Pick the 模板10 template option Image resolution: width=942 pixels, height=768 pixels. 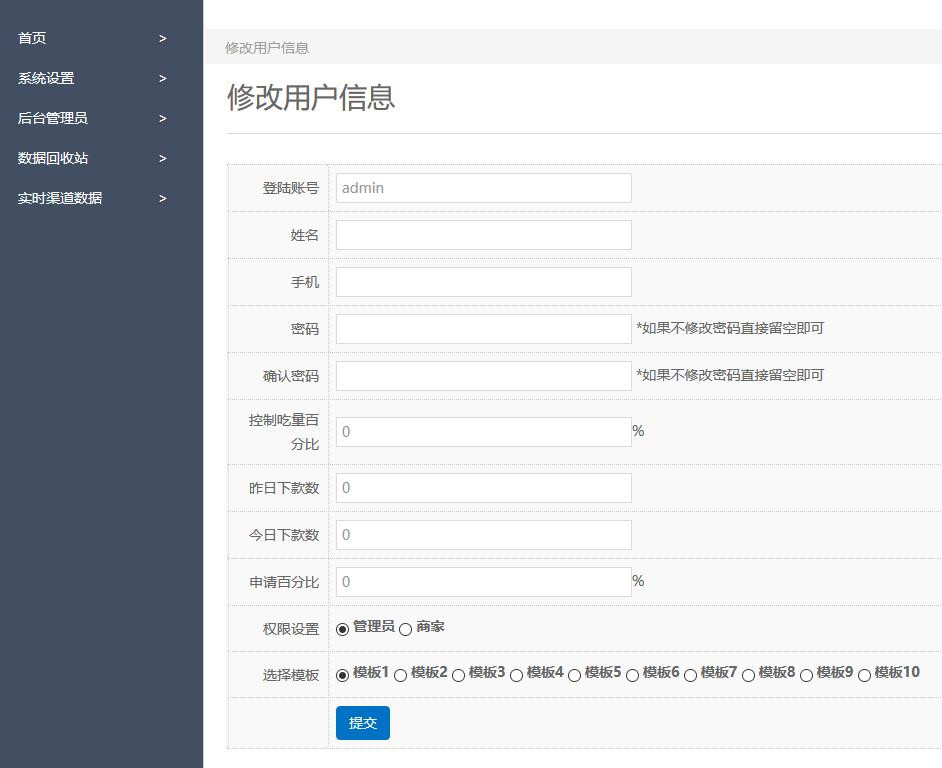click(865, 675)
